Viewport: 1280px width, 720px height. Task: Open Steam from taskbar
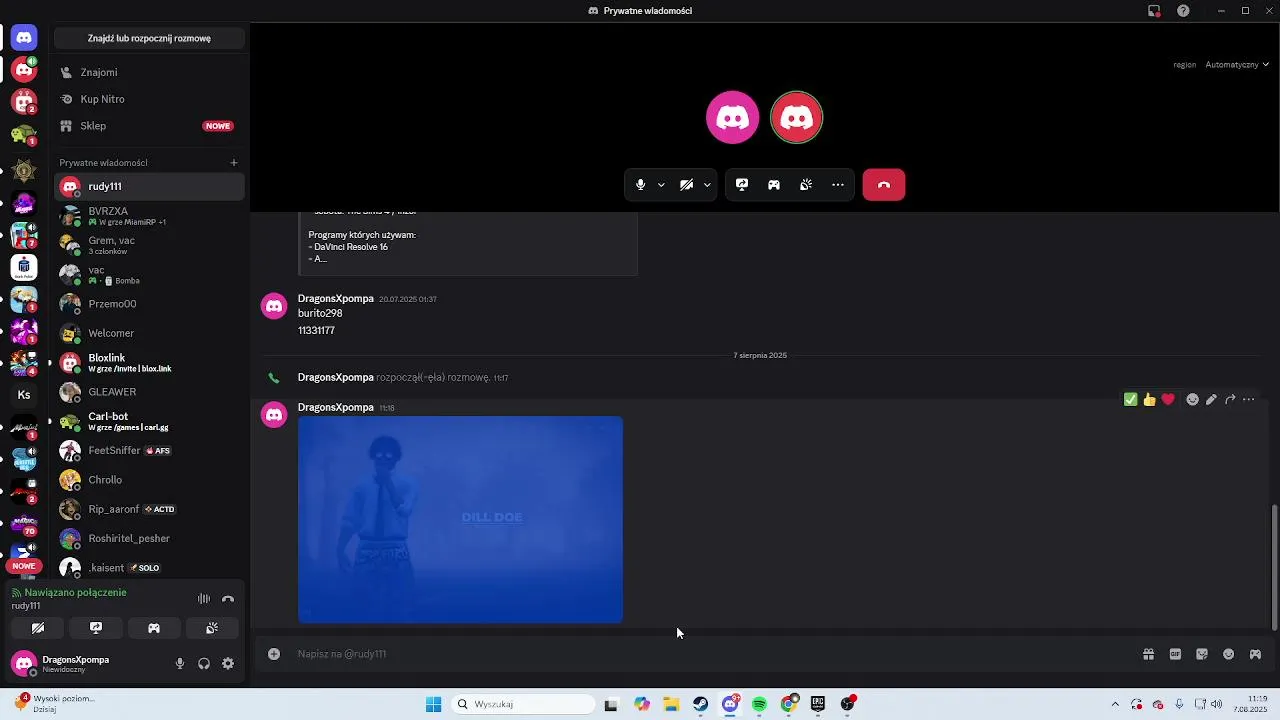(x=701, y=705)
